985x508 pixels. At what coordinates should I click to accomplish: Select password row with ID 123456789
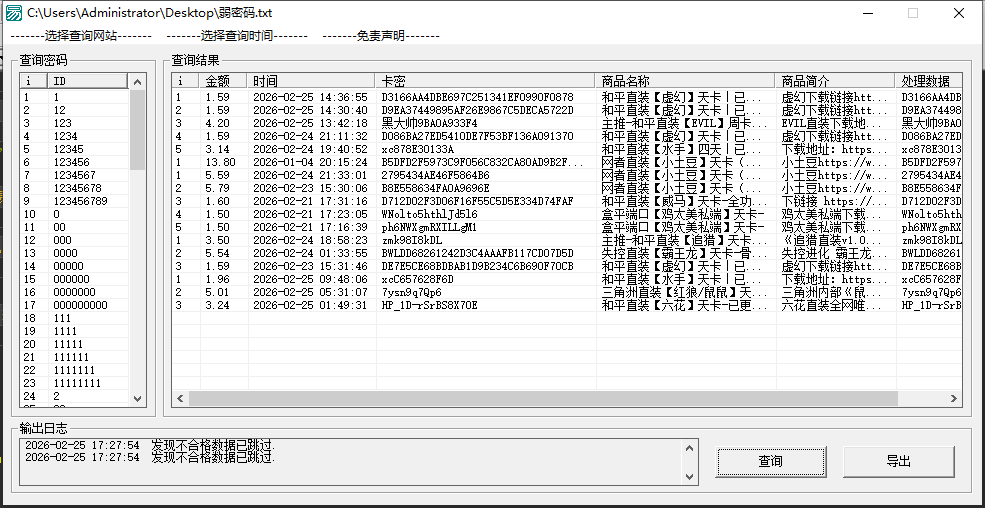tap(75, 201)
